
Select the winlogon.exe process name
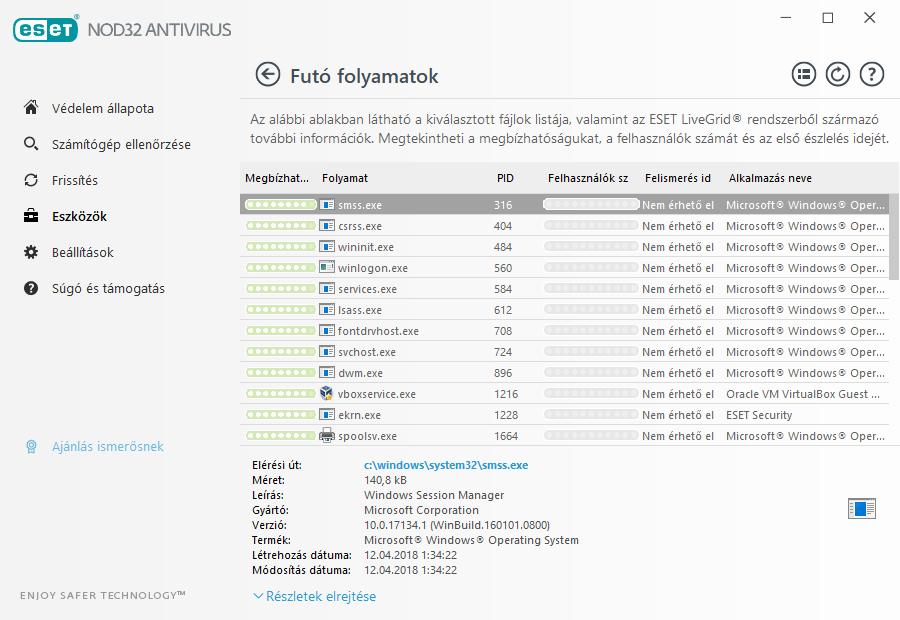(x=373, y=268)
